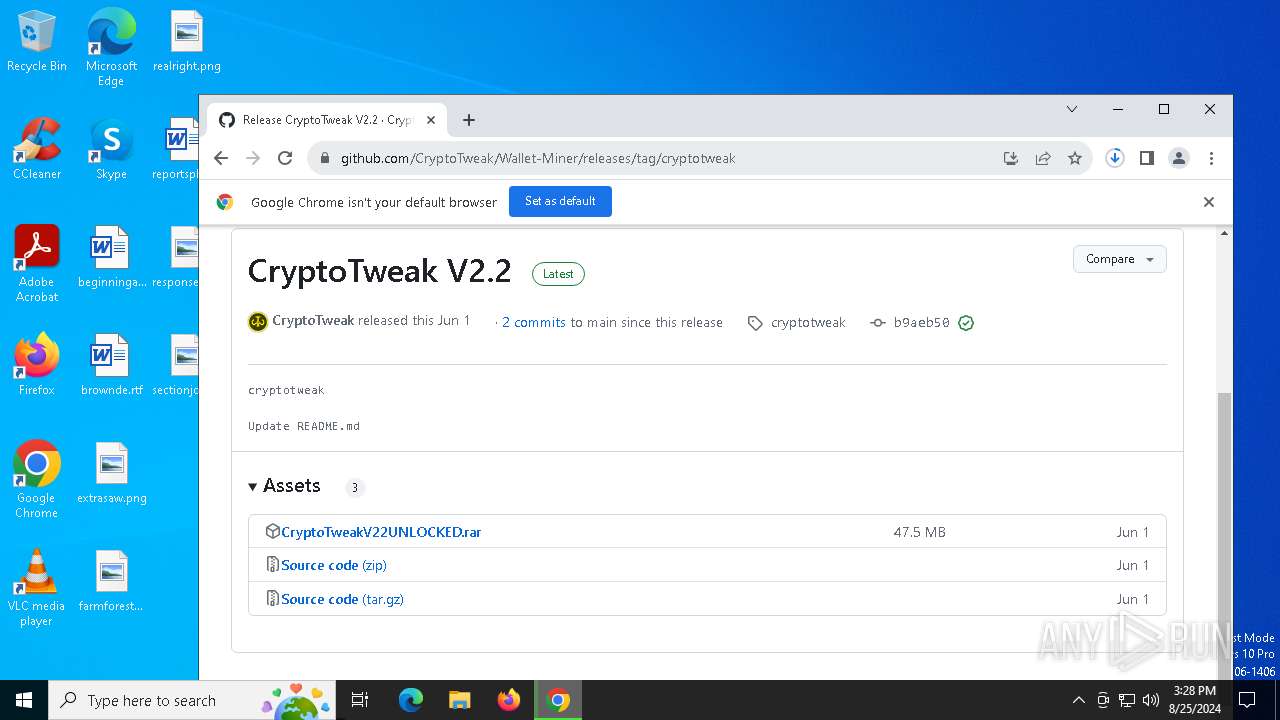1280x720 pixels.
Task: Open Chrome tab search chevron
Action: click(1072, 109)
